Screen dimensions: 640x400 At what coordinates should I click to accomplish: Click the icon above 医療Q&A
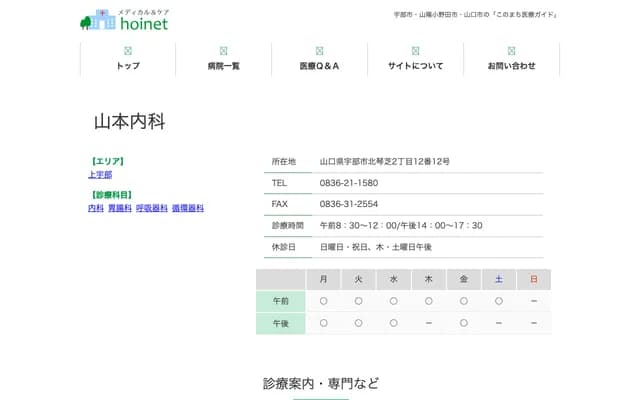pyautogui.click(x=319, y=50)
